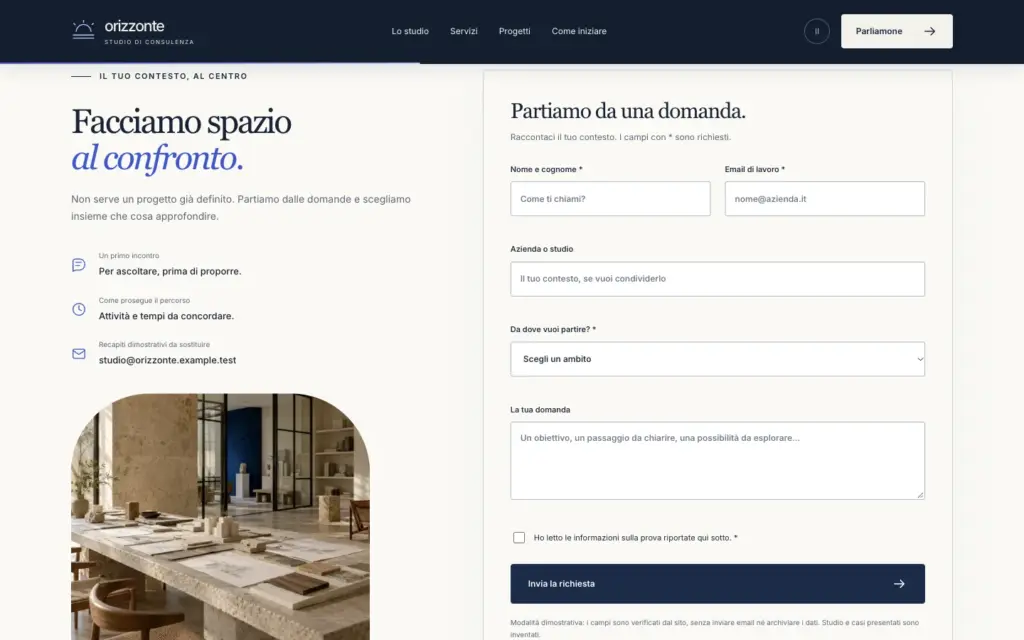Select 'Come iniziare' in the navigation
1024x640 pixels.
[x=579, y=31]
